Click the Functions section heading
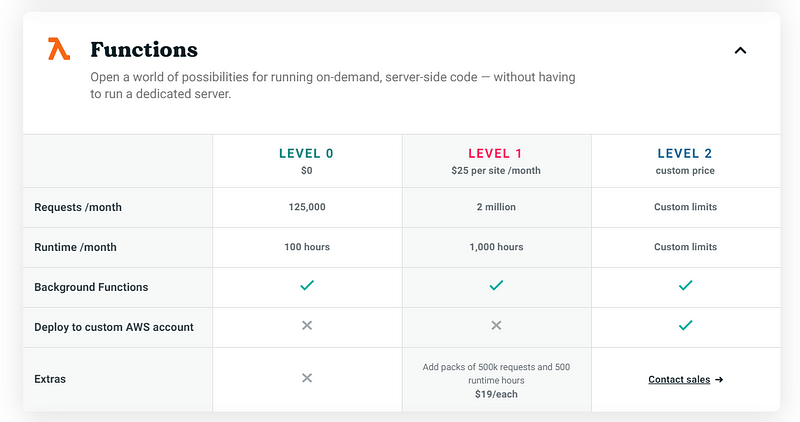The image size is (800, 422). coord(144,50)
